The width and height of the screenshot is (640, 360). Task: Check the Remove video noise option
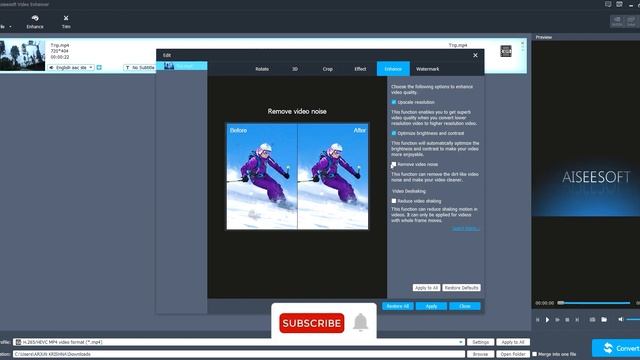(394, 164)
